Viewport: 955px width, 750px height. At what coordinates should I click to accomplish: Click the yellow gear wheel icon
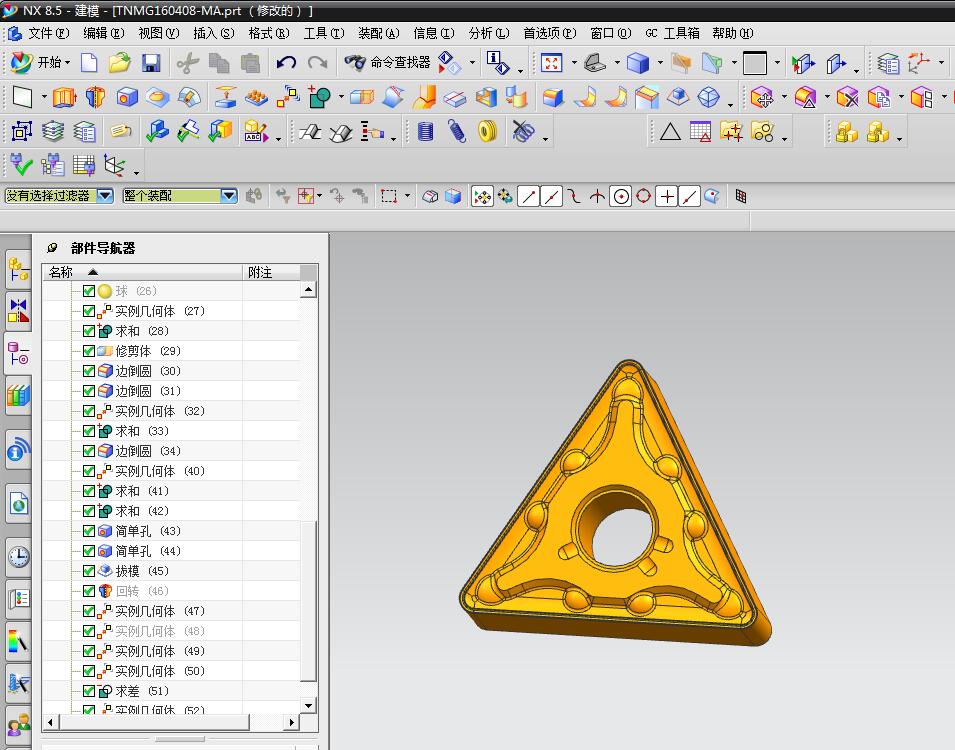[487, 131]
